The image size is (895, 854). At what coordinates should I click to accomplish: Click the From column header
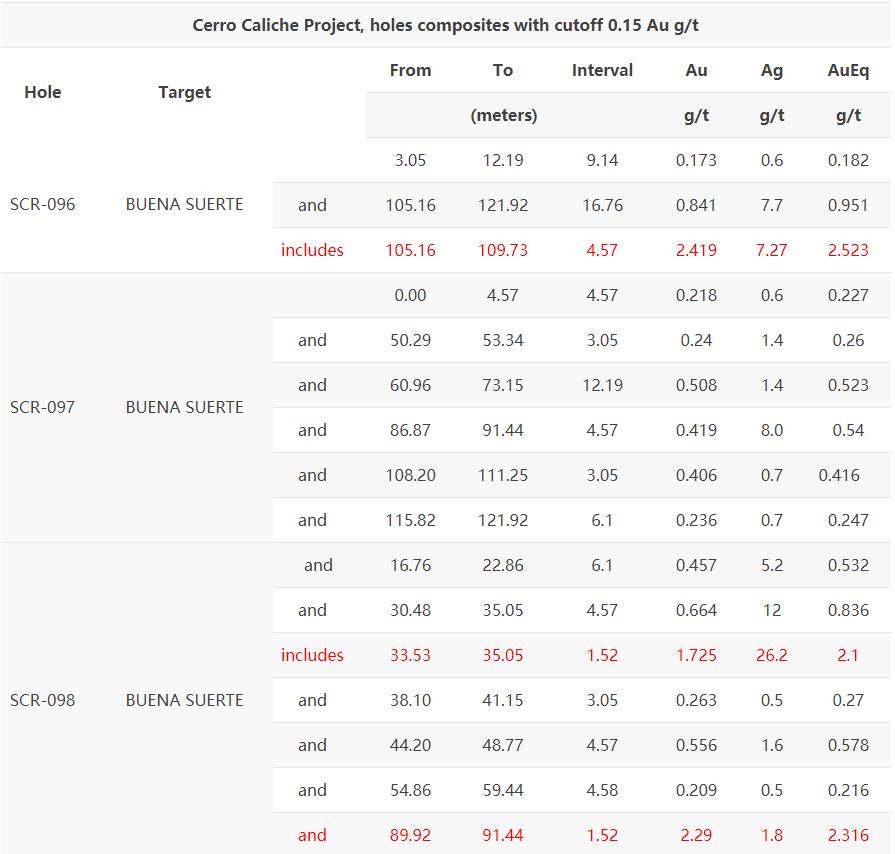point(410,70)
